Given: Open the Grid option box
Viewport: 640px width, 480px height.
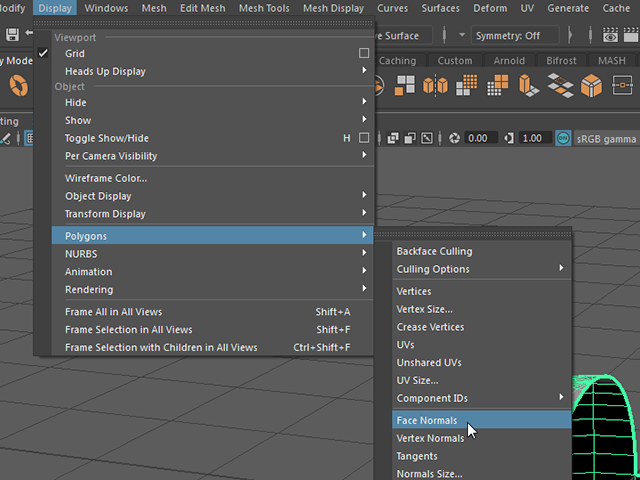Looking at the screenshot, I should pyautogui.click(x=364, y=53).
